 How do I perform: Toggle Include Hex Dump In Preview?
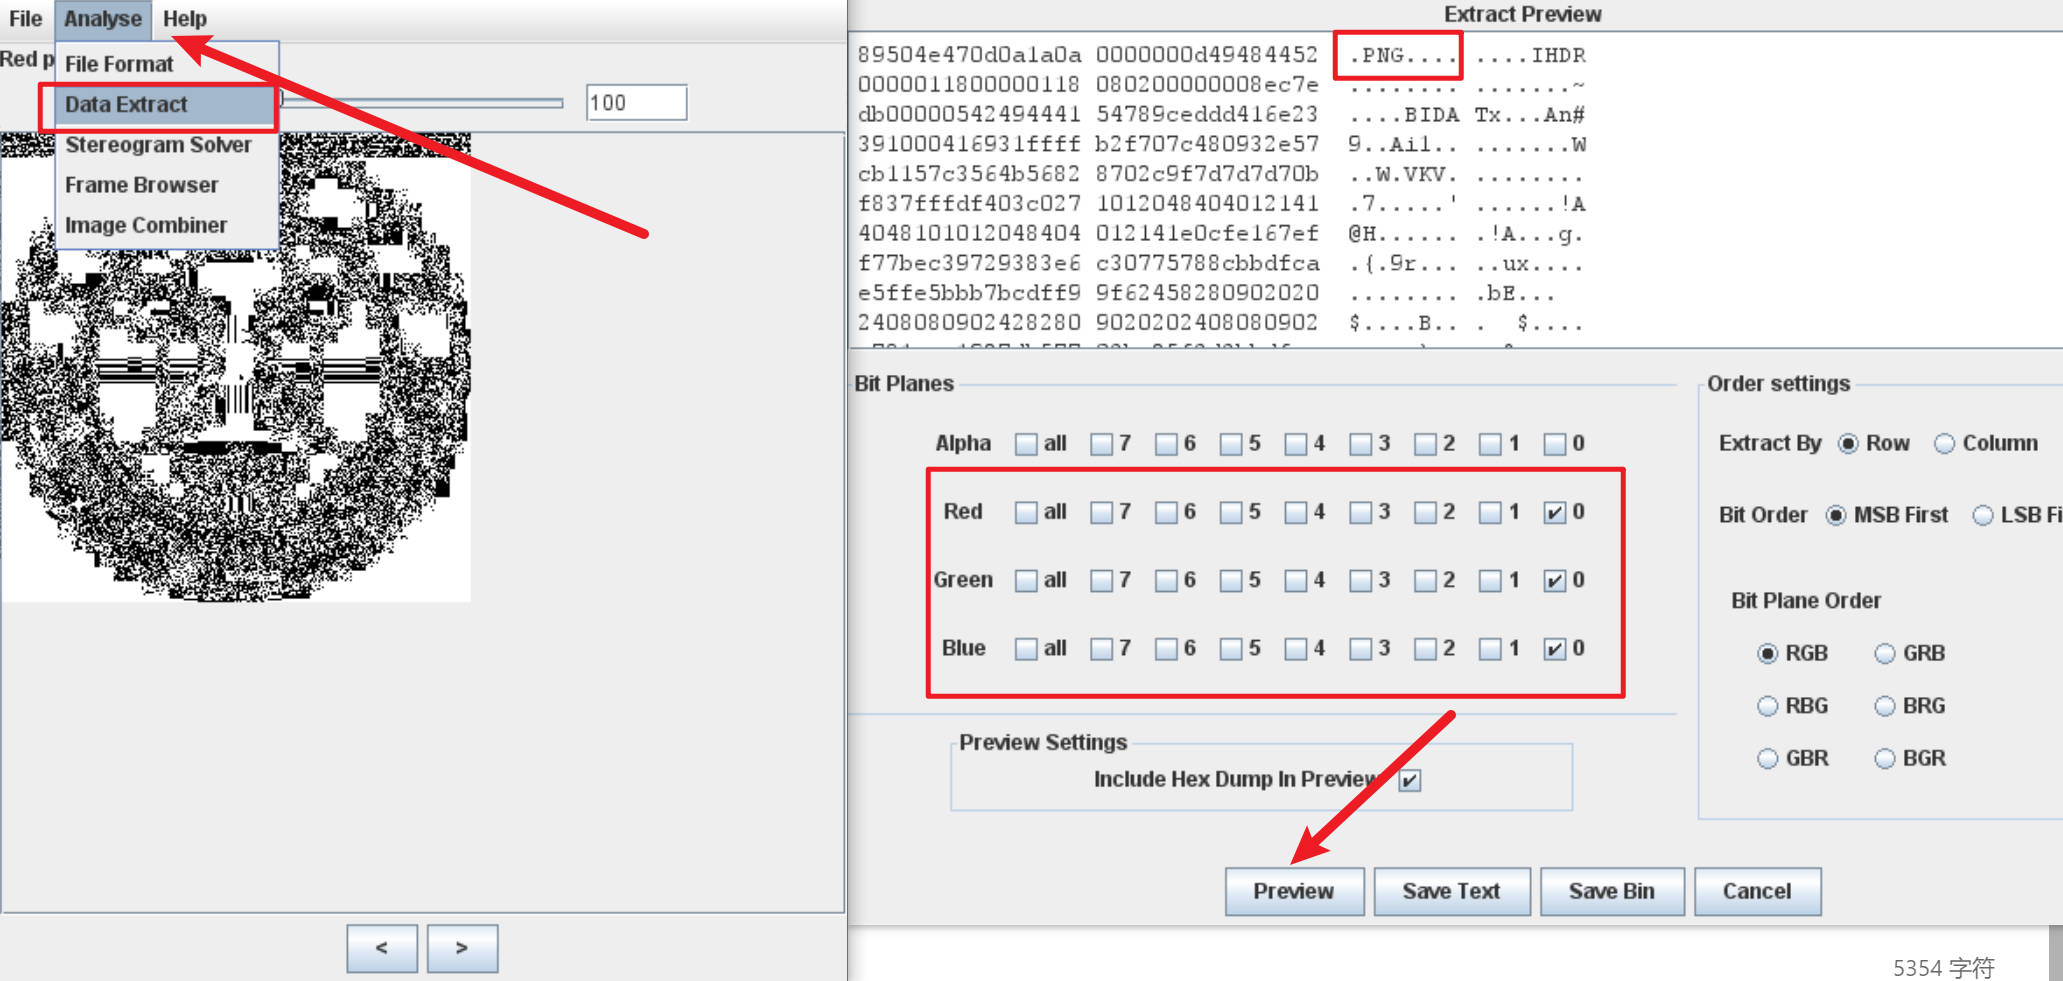[x=1409, y=780]
